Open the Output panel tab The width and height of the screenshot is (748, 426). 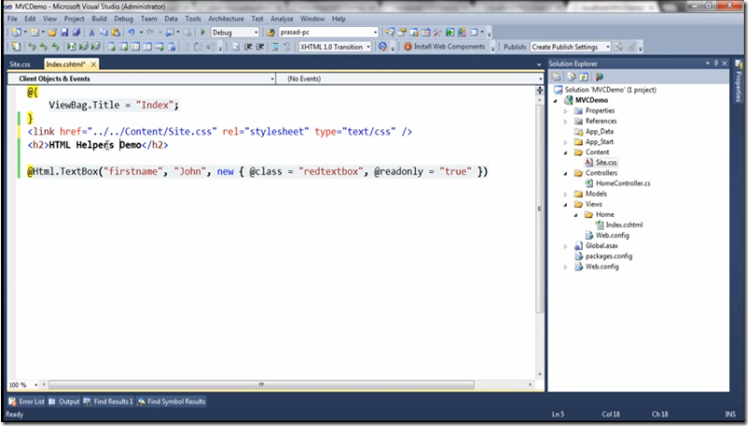point(64,402)
